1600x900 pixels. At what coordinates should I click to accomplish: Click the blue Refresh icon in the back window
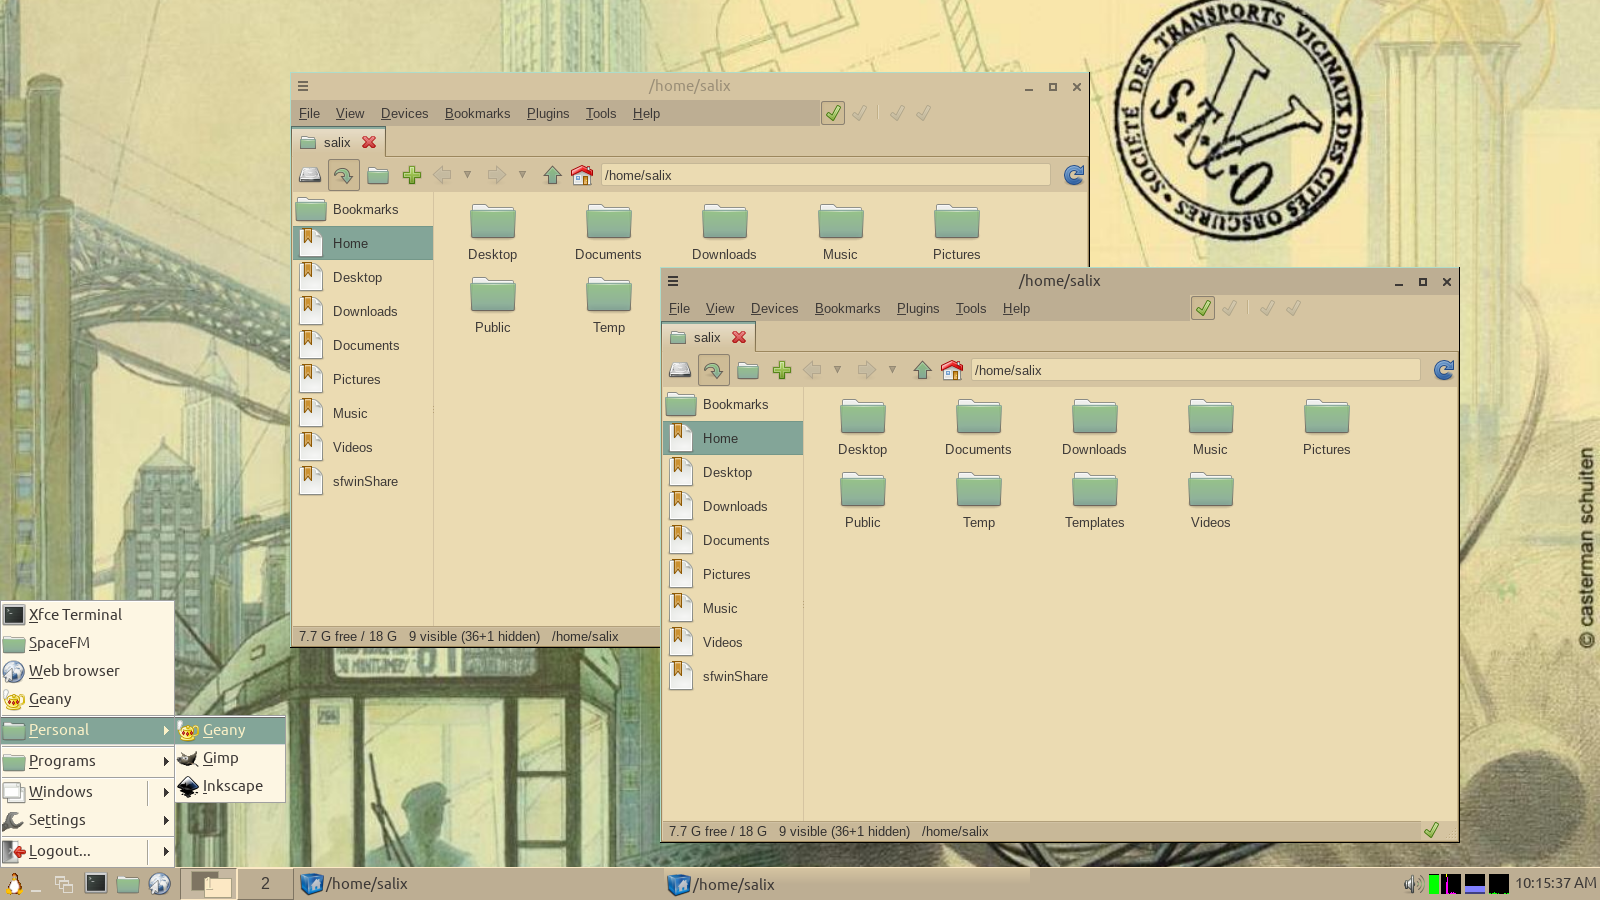(x=1074, y=175)
